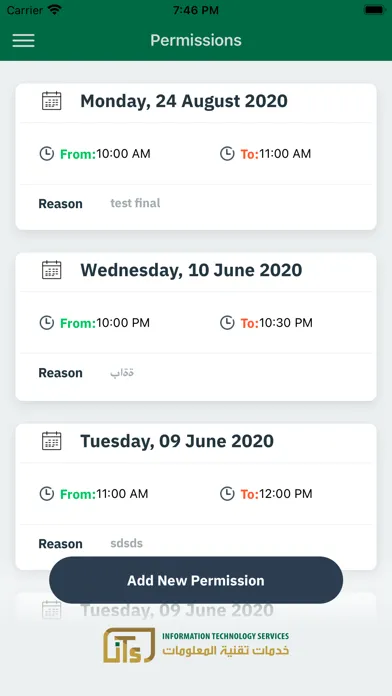Tap the Permissions page title

(x=196, y=40)
